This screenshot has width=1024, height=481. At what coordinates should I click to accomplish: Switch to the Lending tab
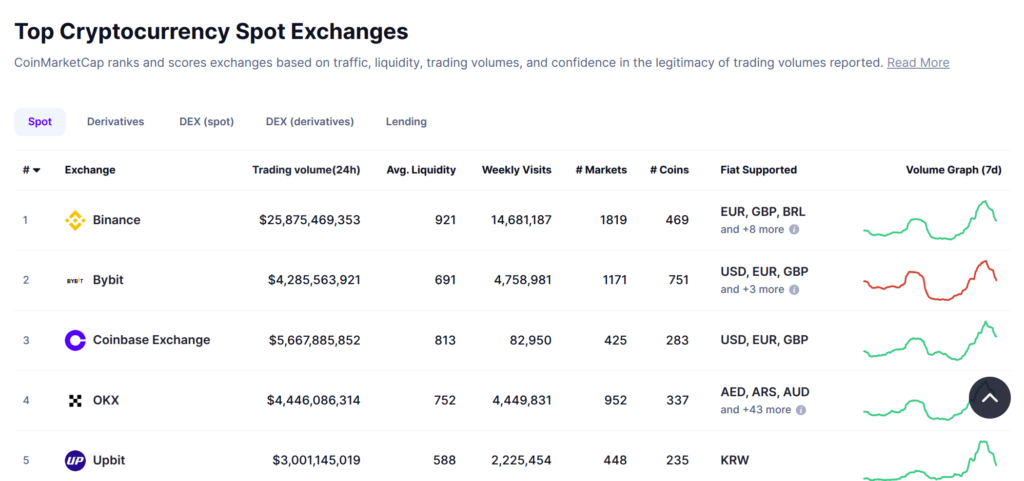[406, 121]
